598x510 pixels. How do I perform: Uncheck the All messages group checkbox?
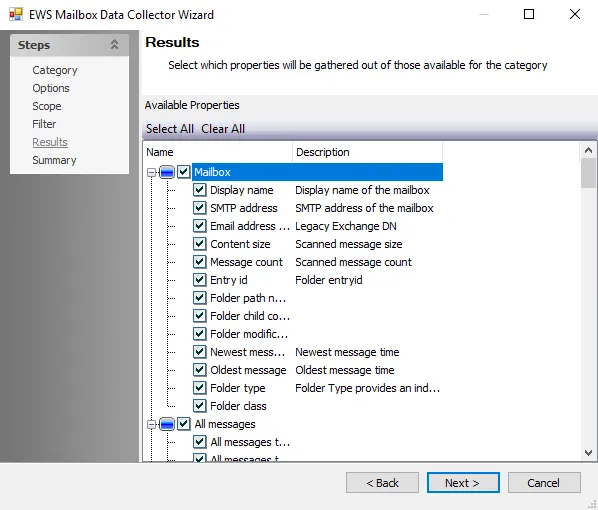pyautogui.click(x=184, y=424)
